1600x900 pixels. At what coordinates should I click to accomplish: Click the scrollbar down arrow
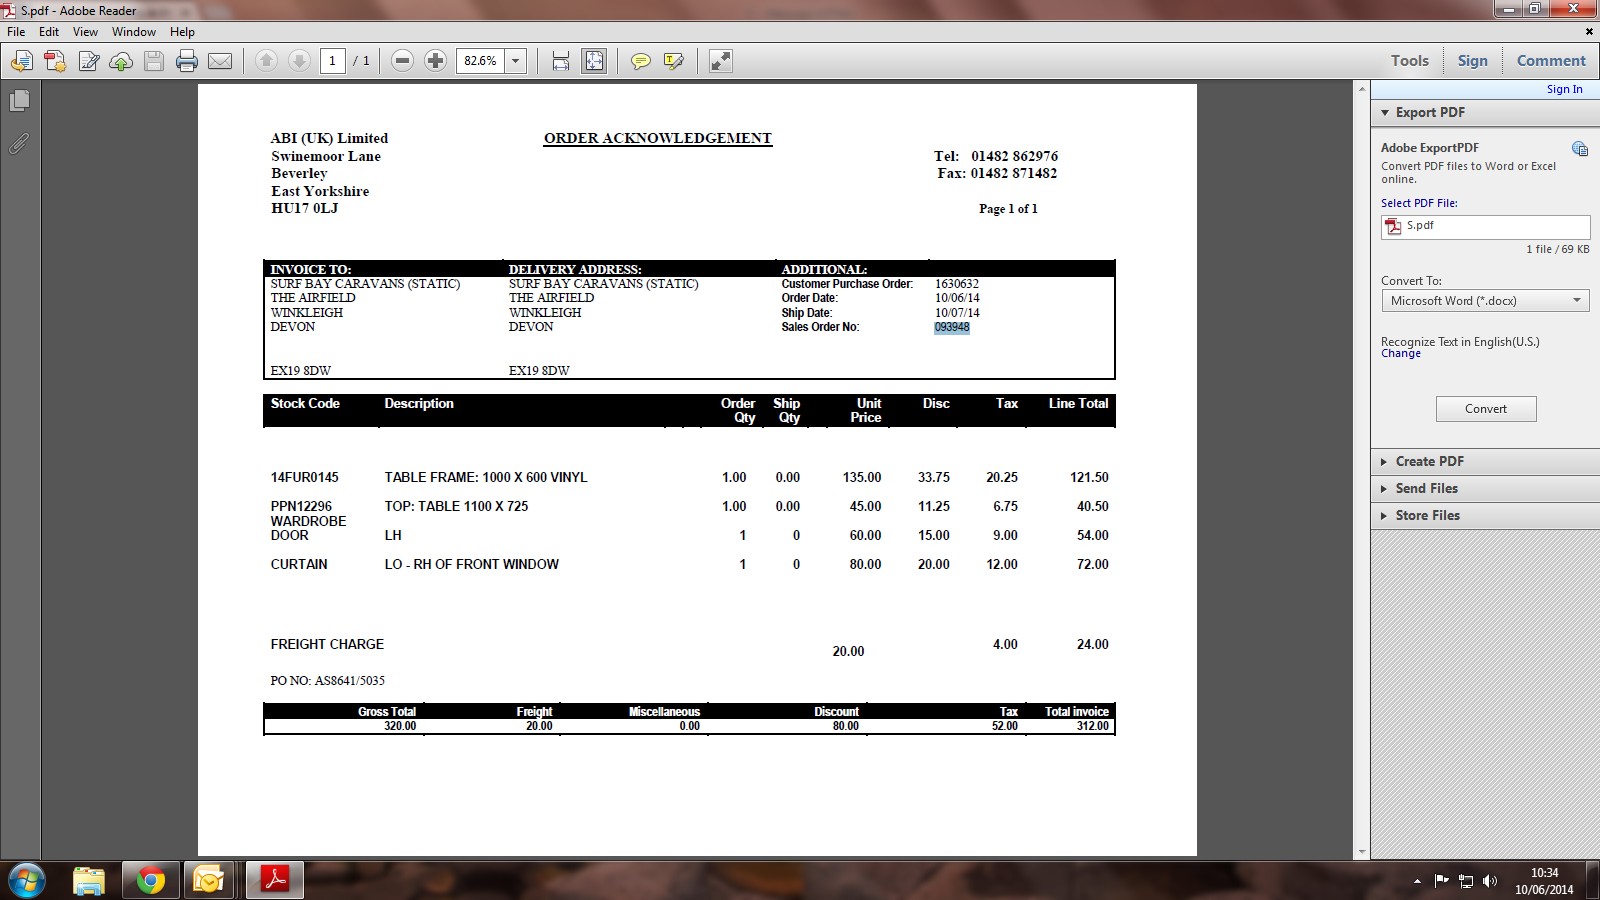point(1362,852)
